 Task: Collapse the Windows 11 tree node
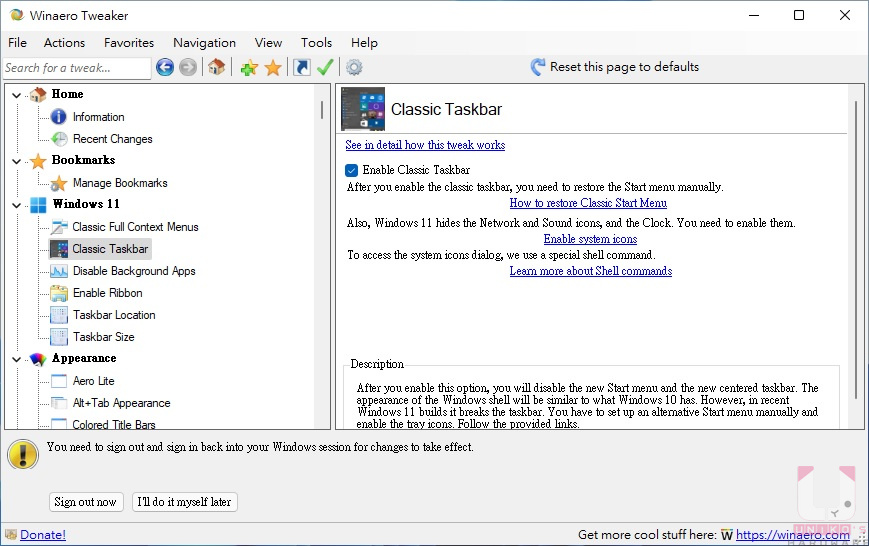pos(16,205)
